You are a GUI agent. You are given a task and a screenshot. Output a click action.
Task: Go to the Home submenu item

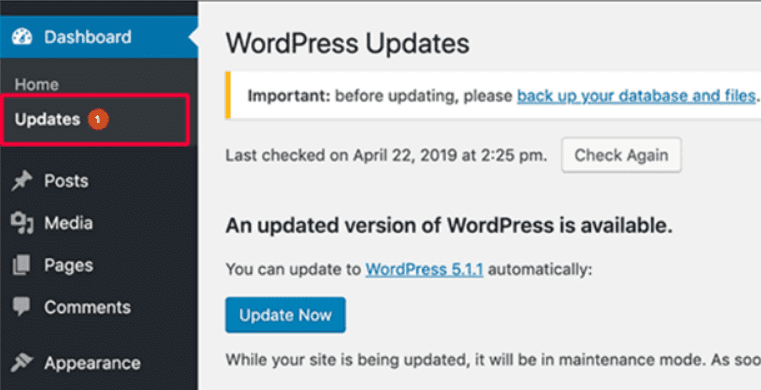36,85
